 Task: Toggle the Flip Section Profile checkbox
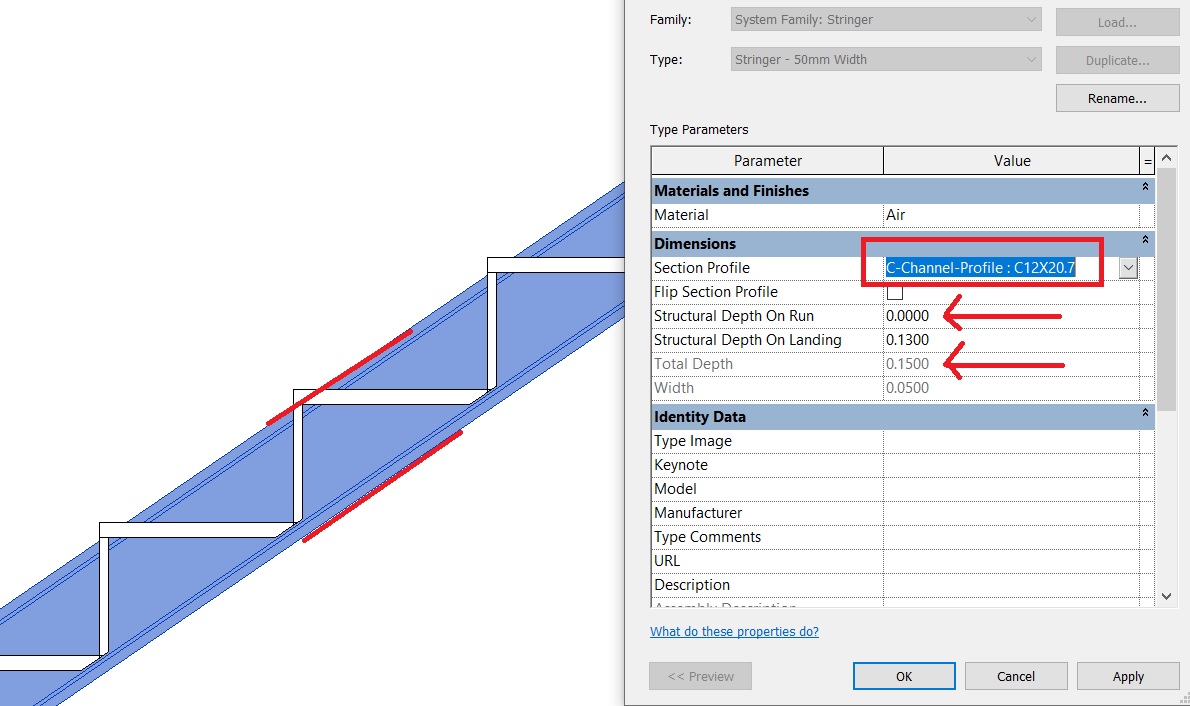click(895, 291)
